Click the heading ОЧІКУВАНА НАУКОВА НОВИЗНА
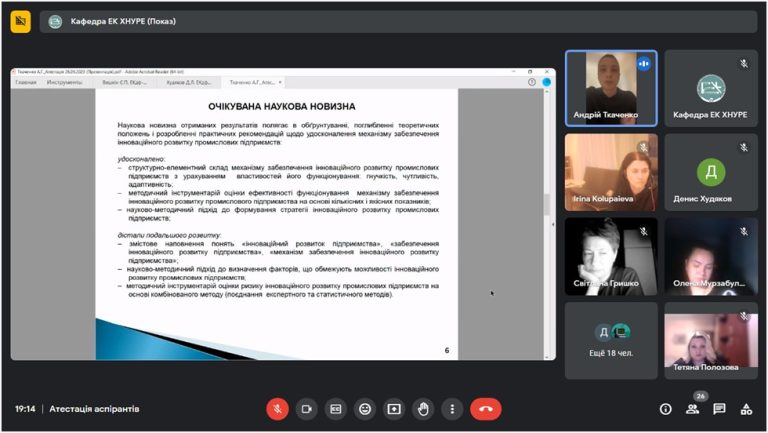Screen dimensions: 768x433 (282, 106)
